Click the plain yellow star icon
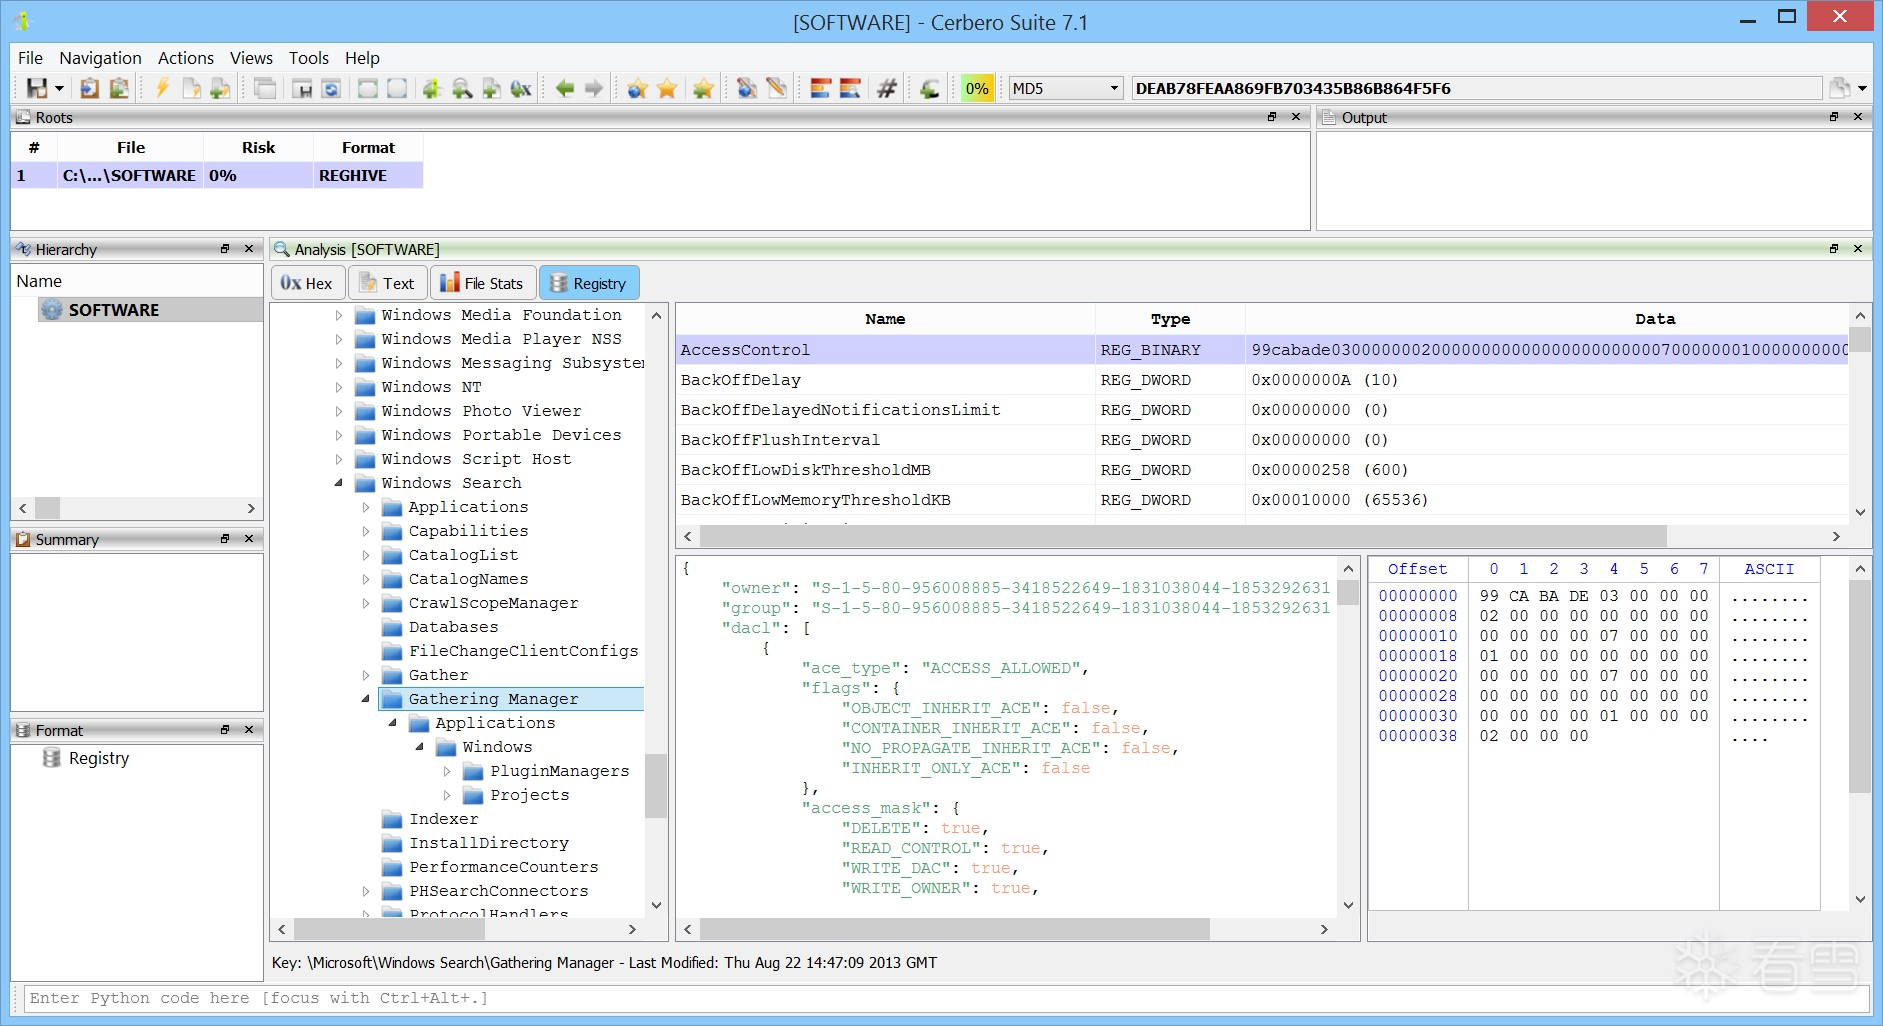The width and height of the screenshot is (1883, 1026). [x=667, y=88]
